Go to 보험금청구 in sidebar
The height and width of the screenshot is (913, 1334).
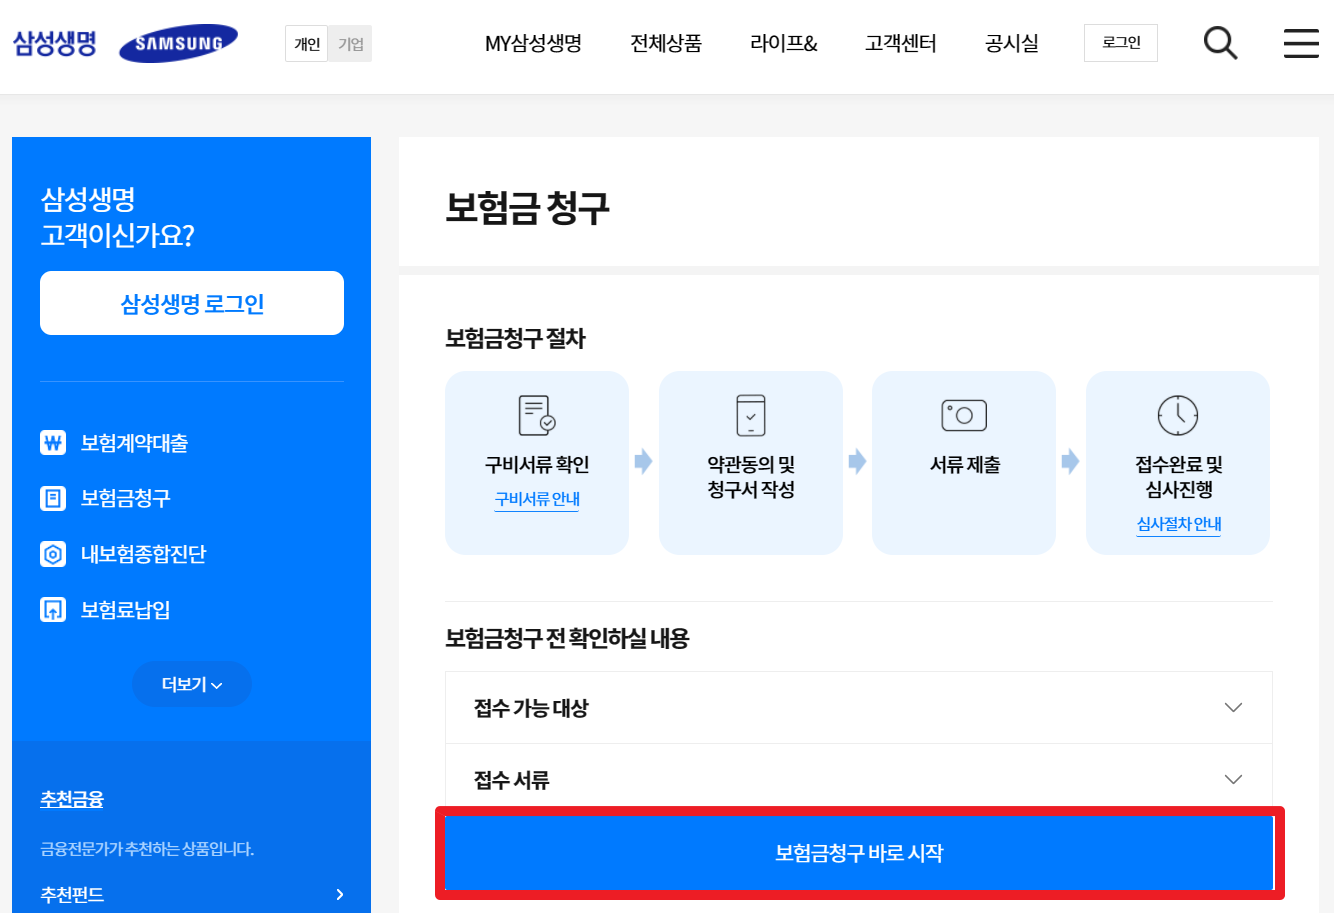click(125, 498)
